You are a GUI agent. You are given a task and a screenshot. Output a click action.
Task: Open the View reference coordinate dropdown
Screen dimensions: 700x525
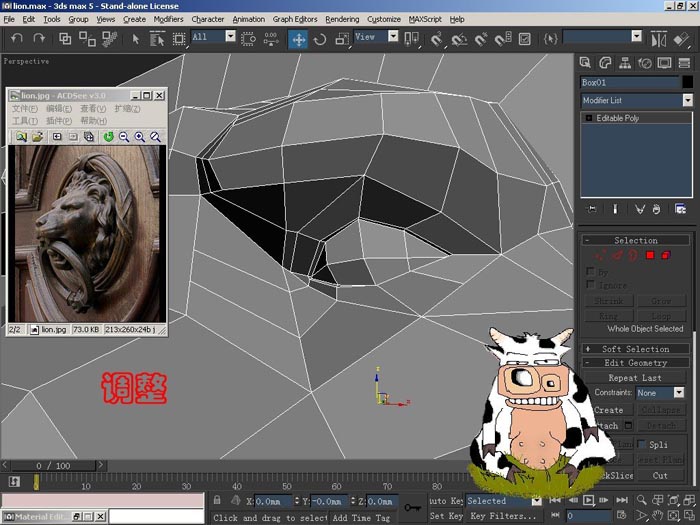(x=393, y=36)
